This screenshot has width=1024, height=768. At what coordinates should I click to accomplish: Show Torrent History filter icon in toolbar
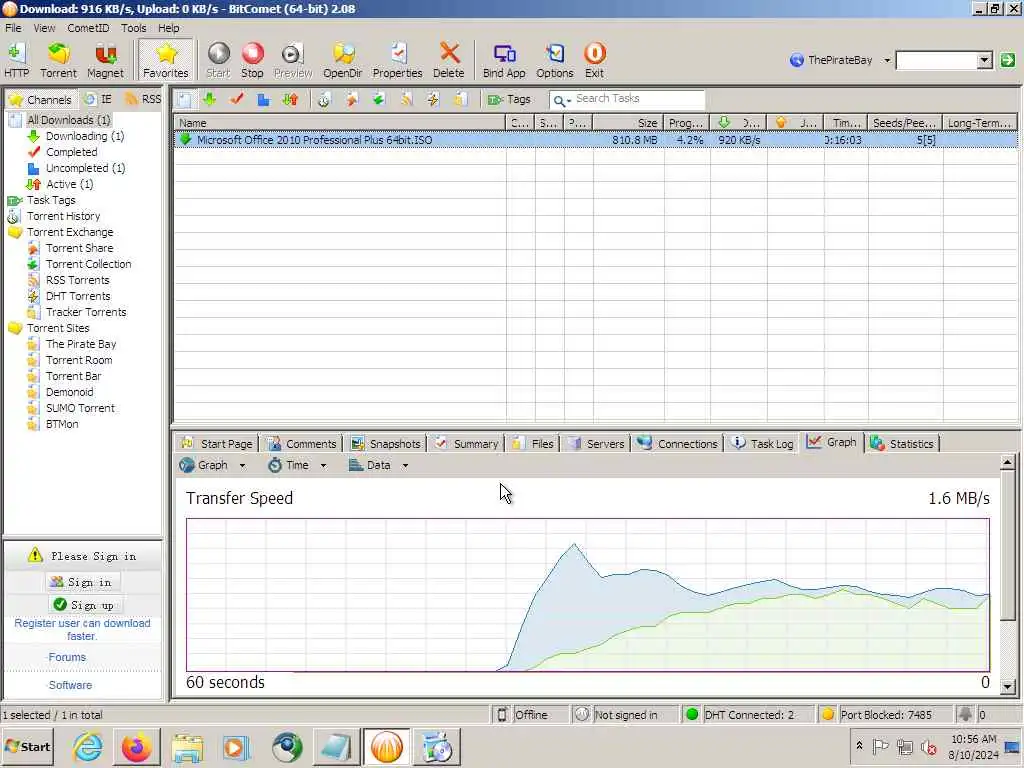pyautogui.click(x=324, y=99)
